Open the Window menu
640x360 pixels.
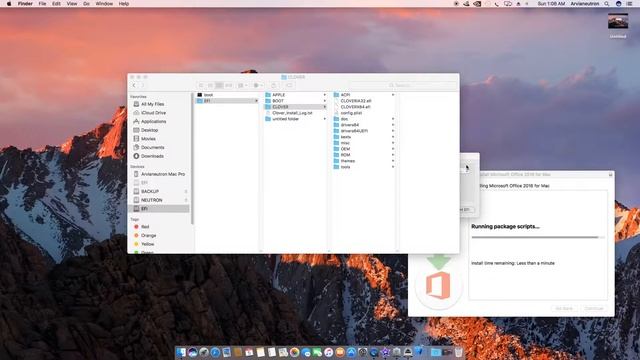104,4
